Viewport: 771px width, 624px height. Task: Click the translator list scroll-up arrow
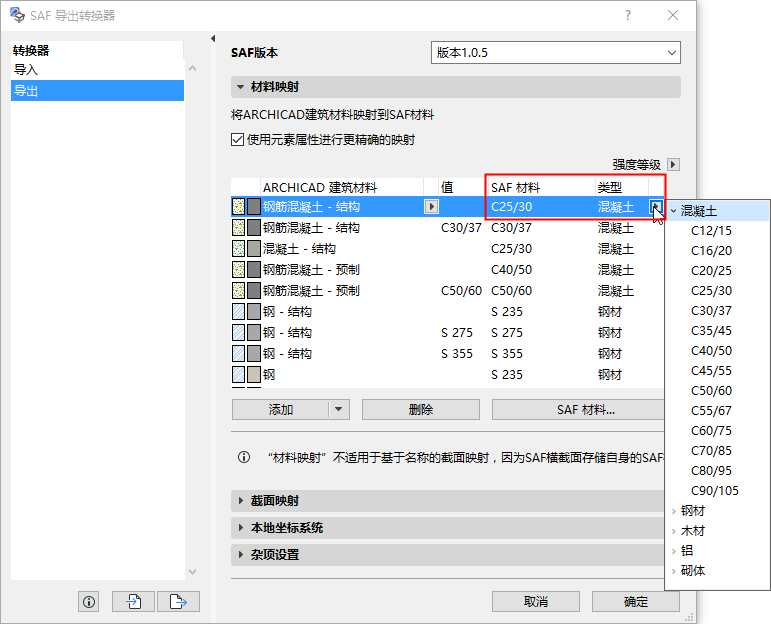(x=193, y=68)
